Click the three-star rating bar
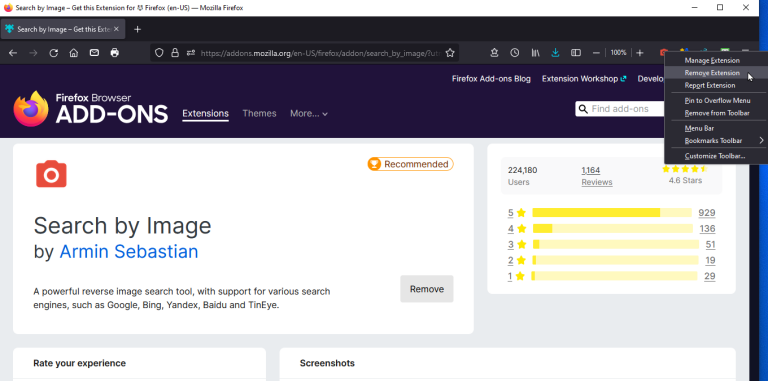Screen dimensions: 768x381 tap(616, 244)
